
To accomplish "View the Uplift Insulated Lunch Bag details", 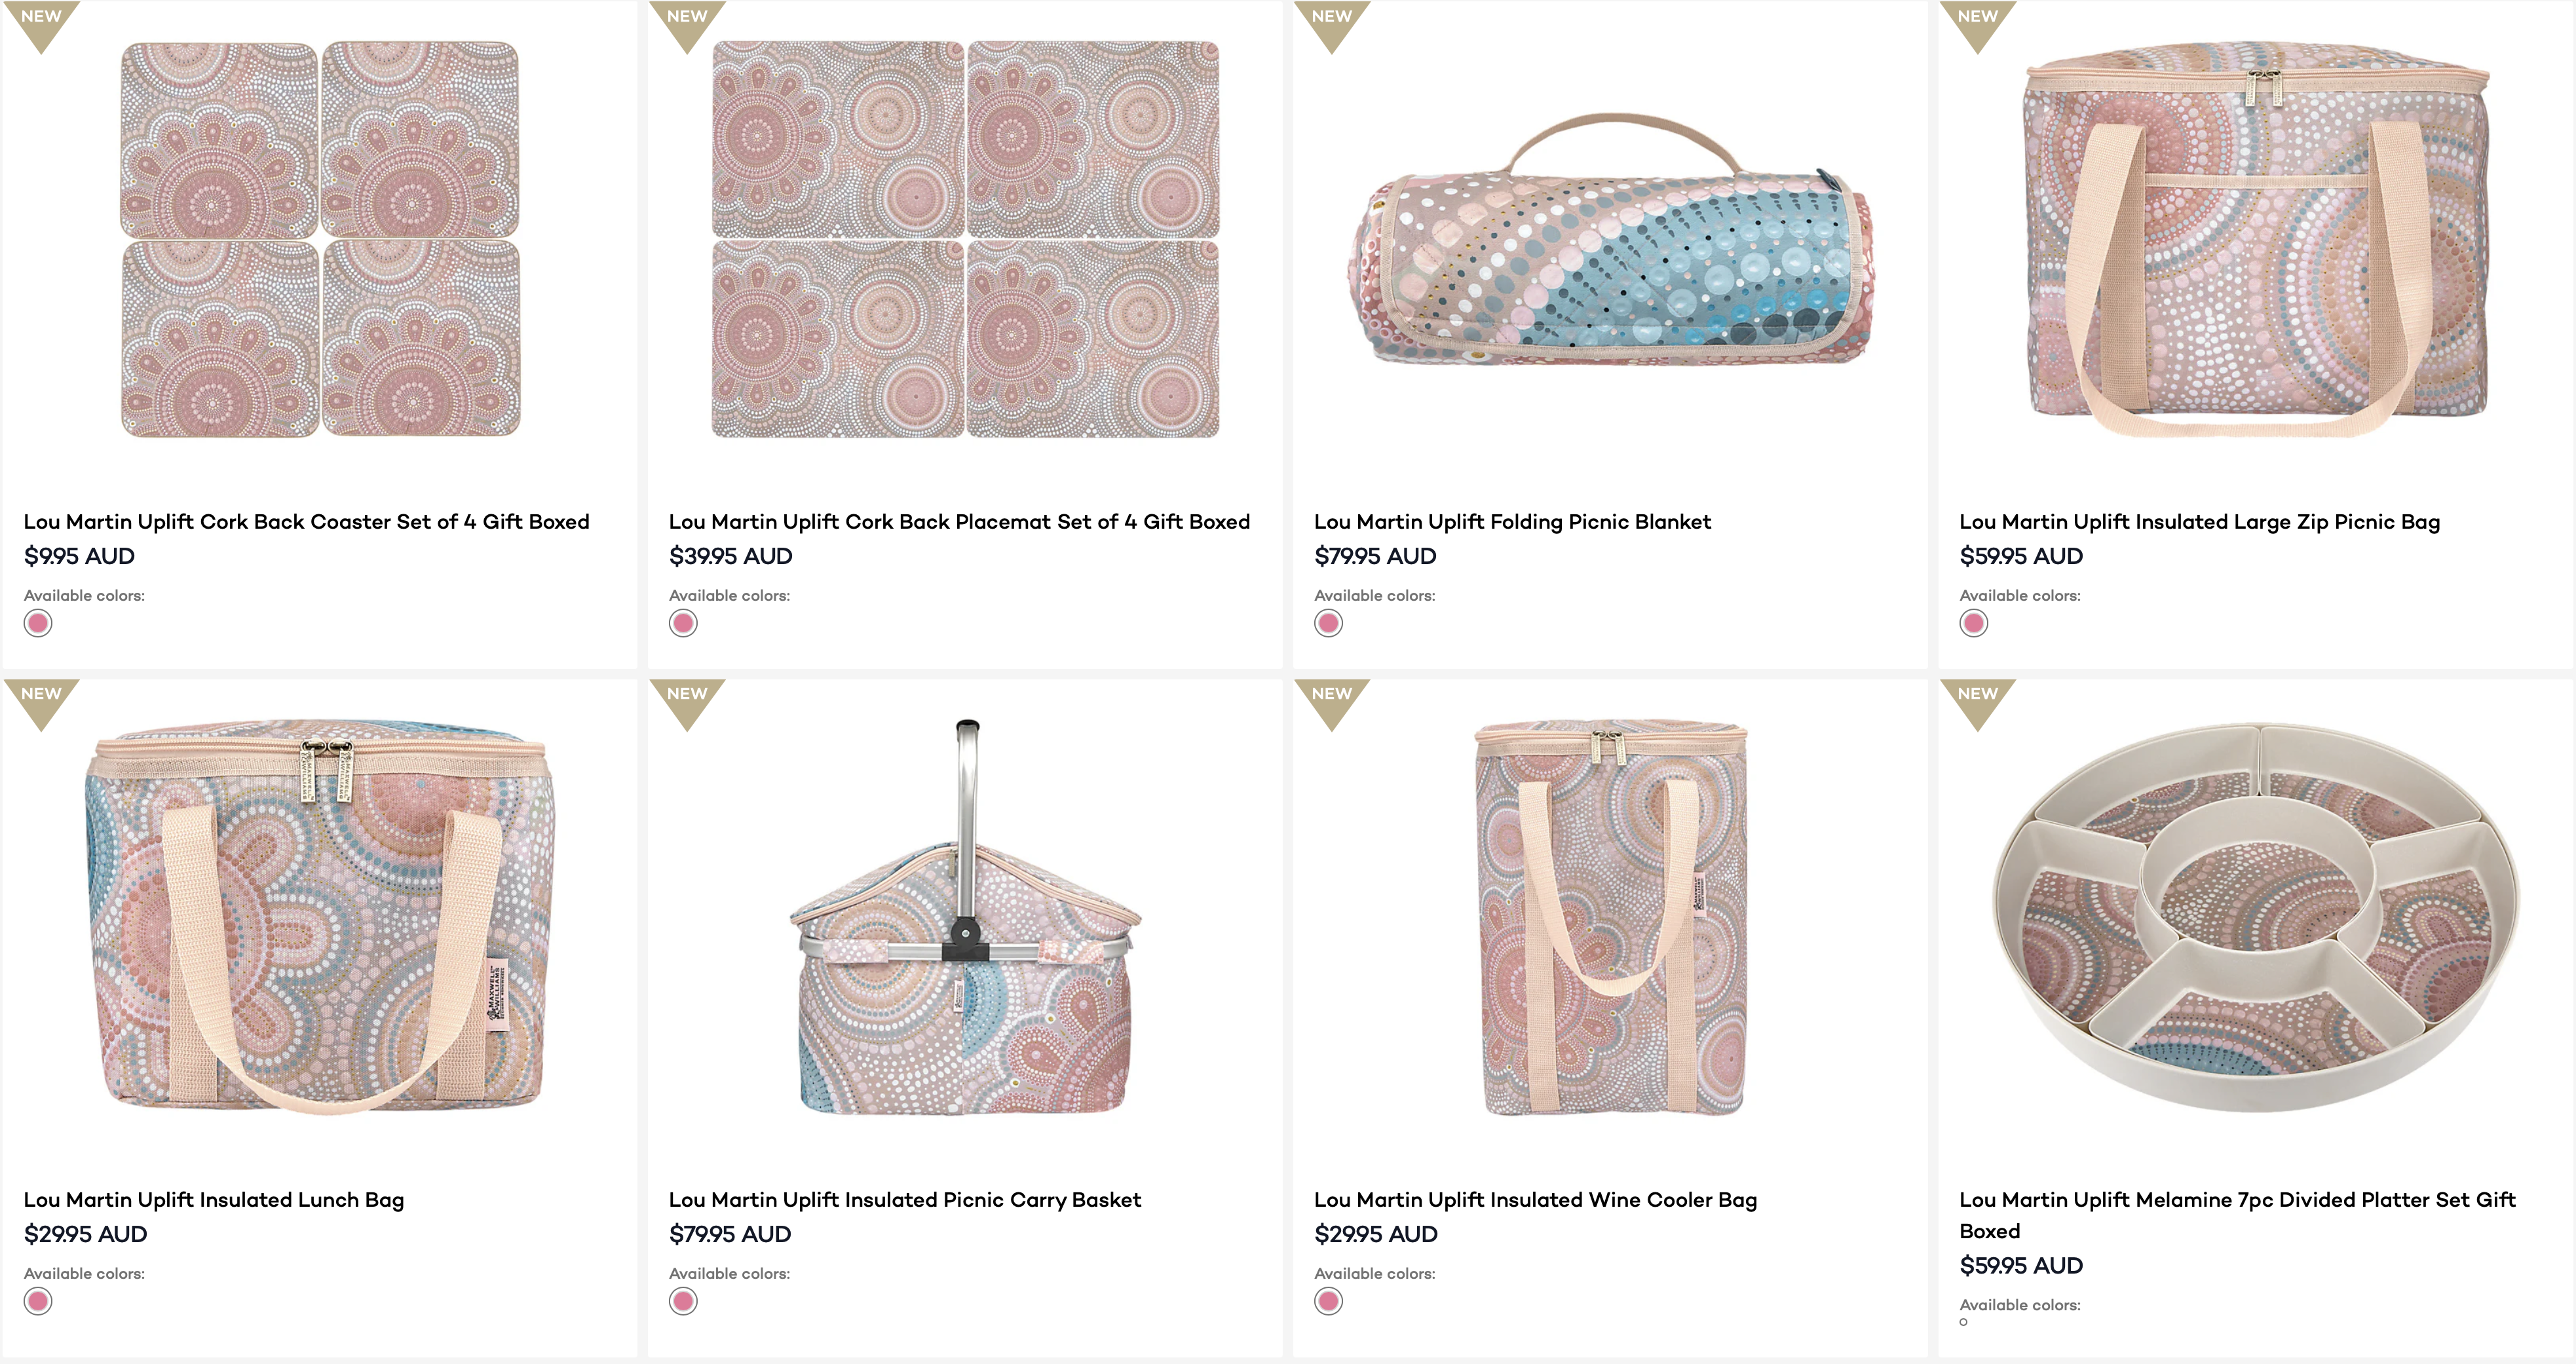I will (215, 1199).
